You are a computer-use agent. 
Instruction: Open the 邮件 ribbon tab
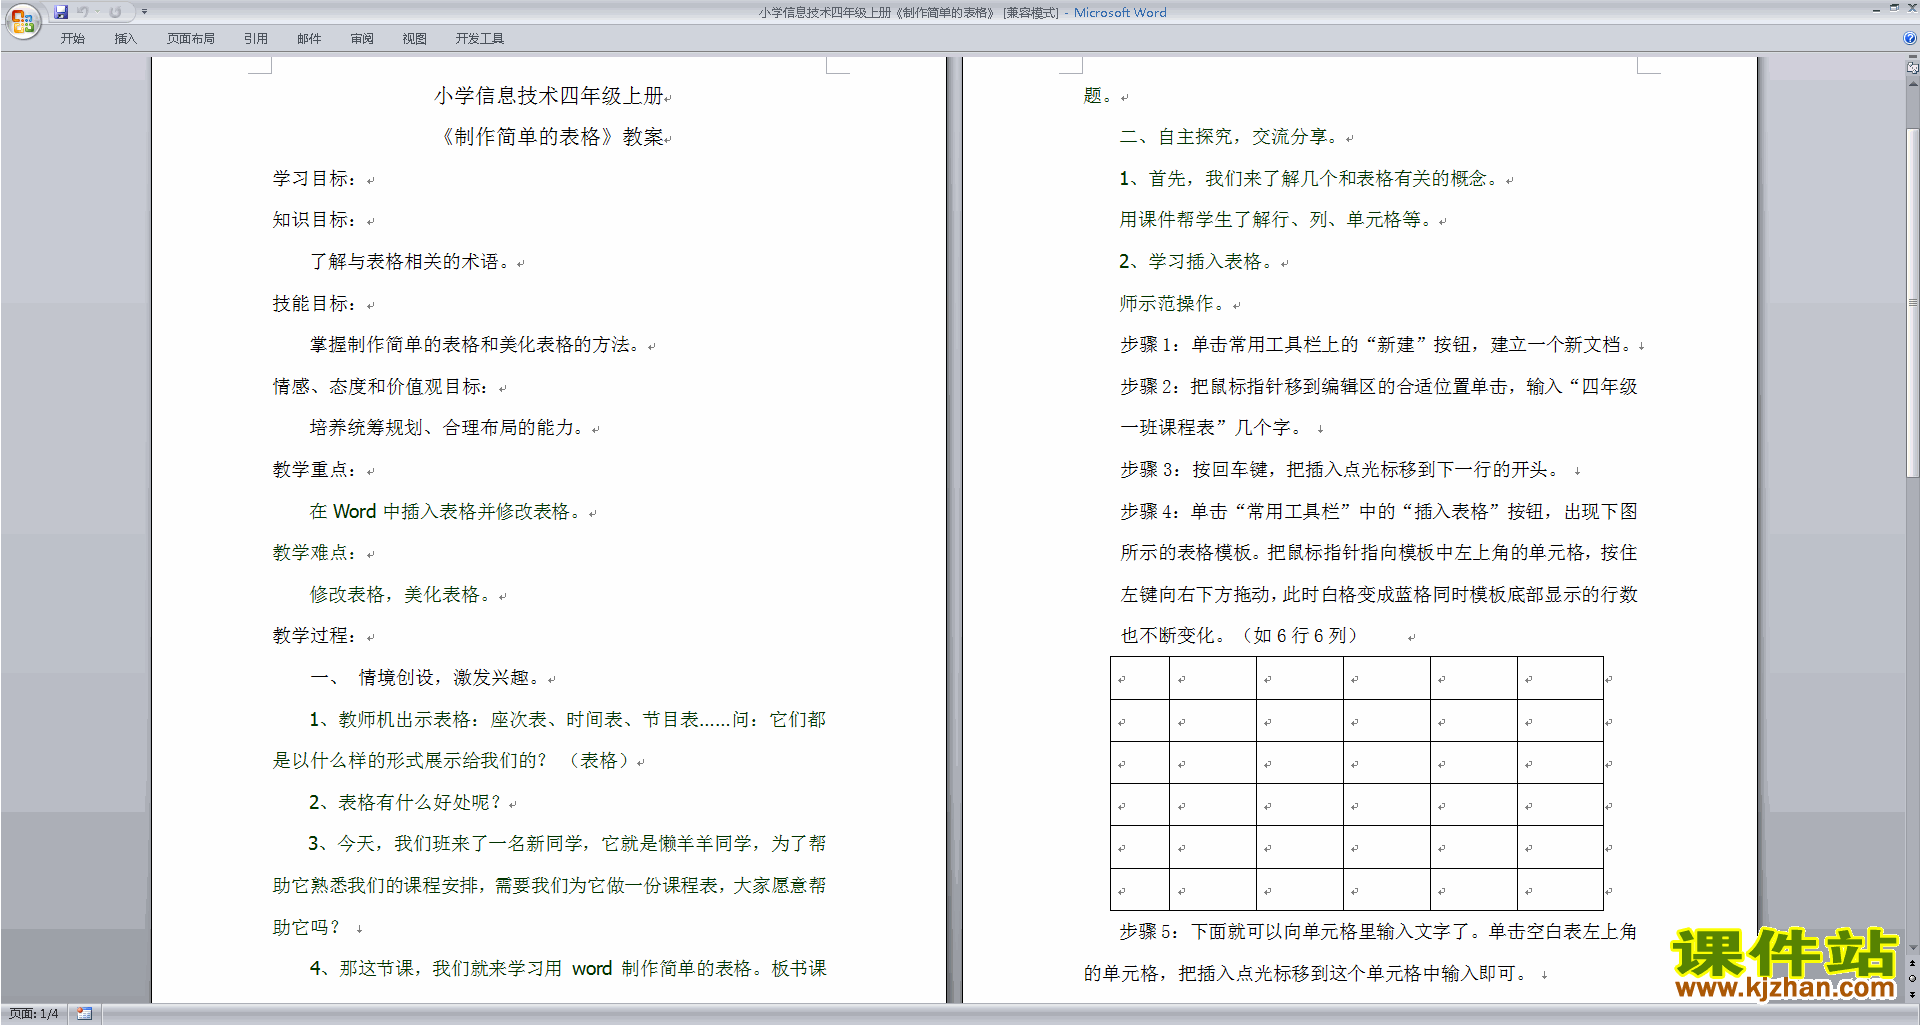309,38
